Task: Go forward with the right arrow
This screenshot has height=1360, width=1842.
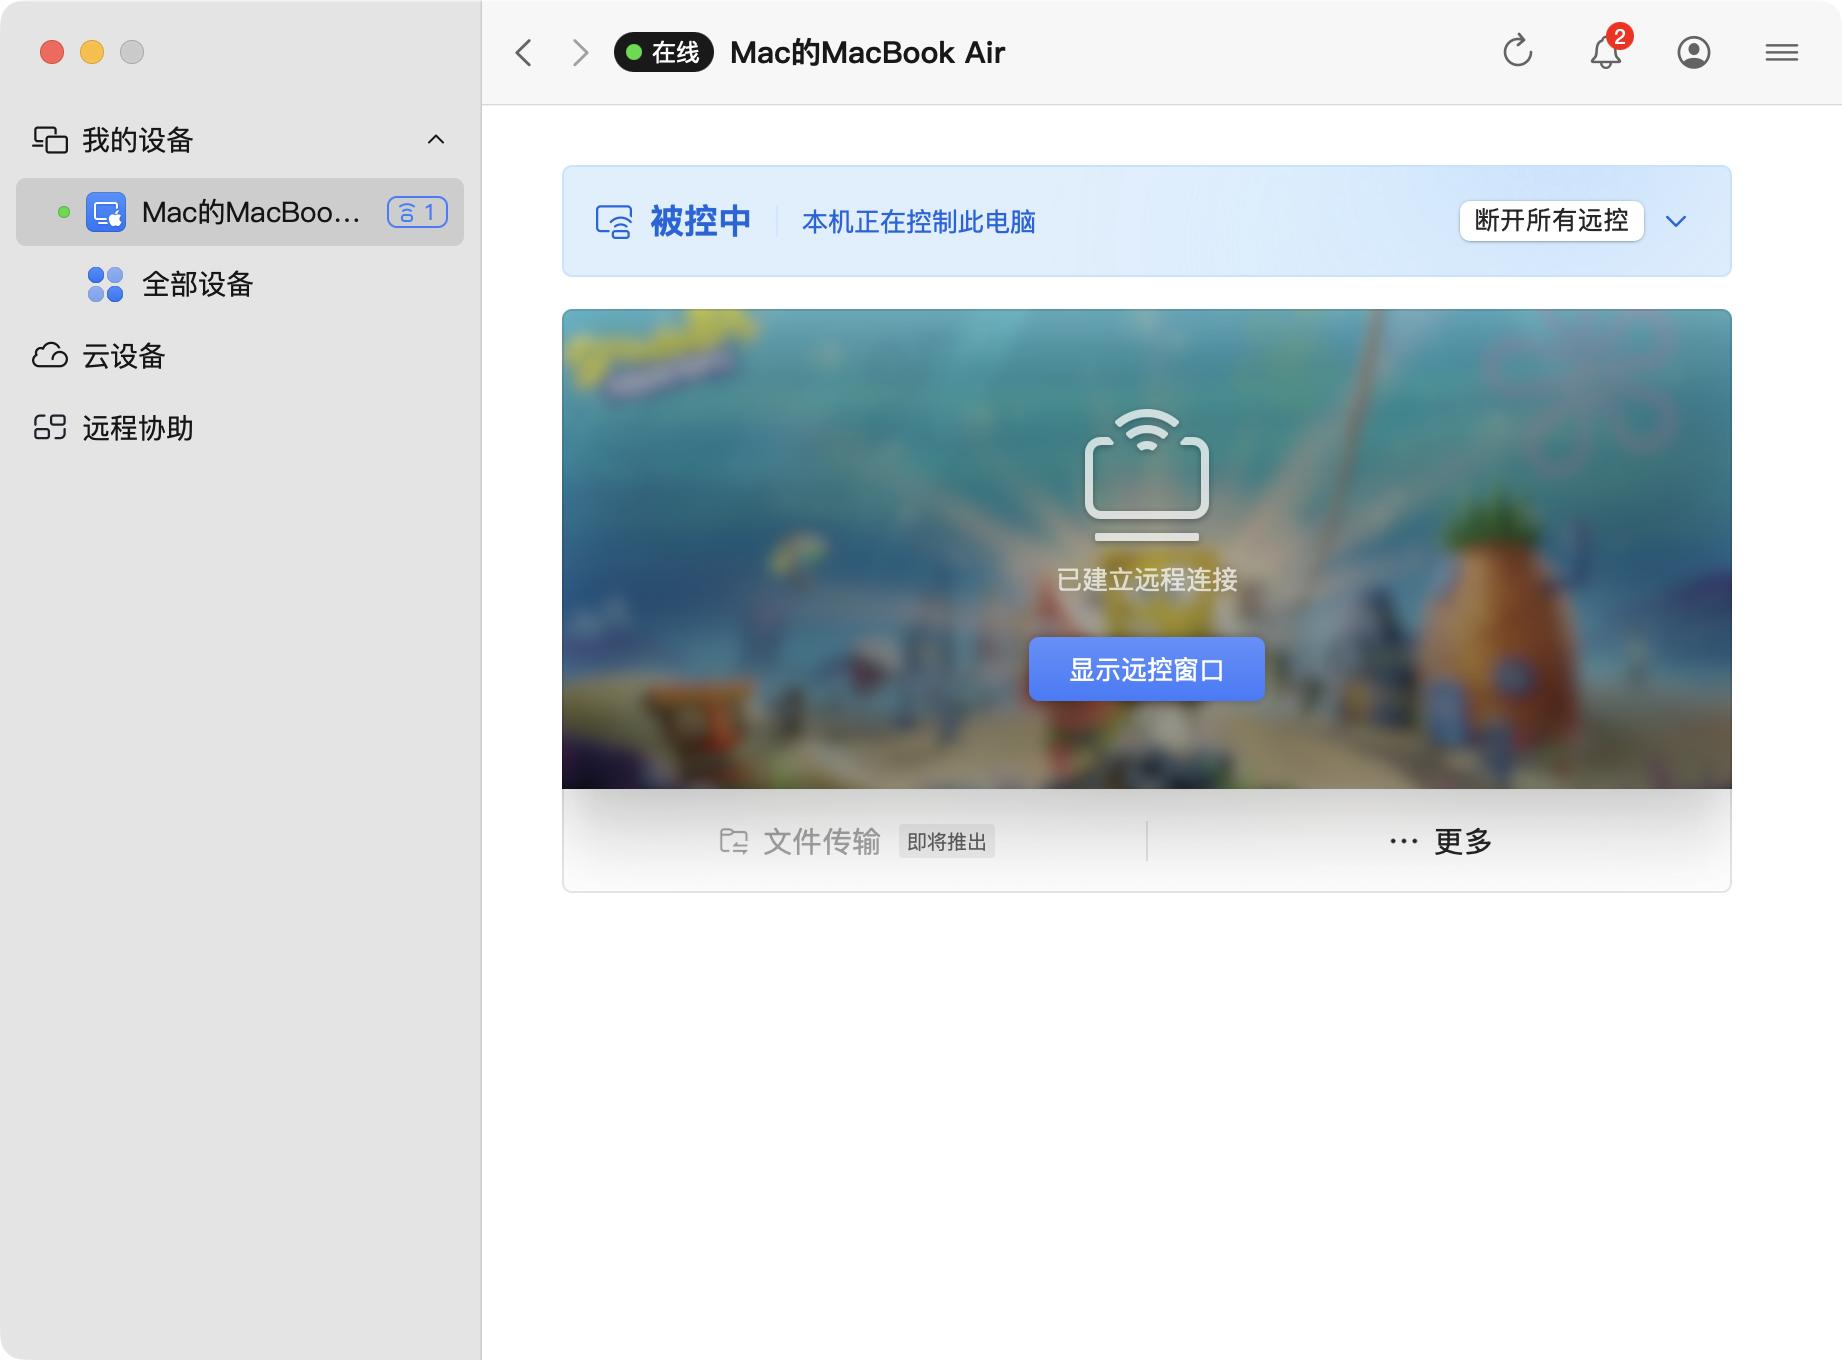Action: pos(580,52)
